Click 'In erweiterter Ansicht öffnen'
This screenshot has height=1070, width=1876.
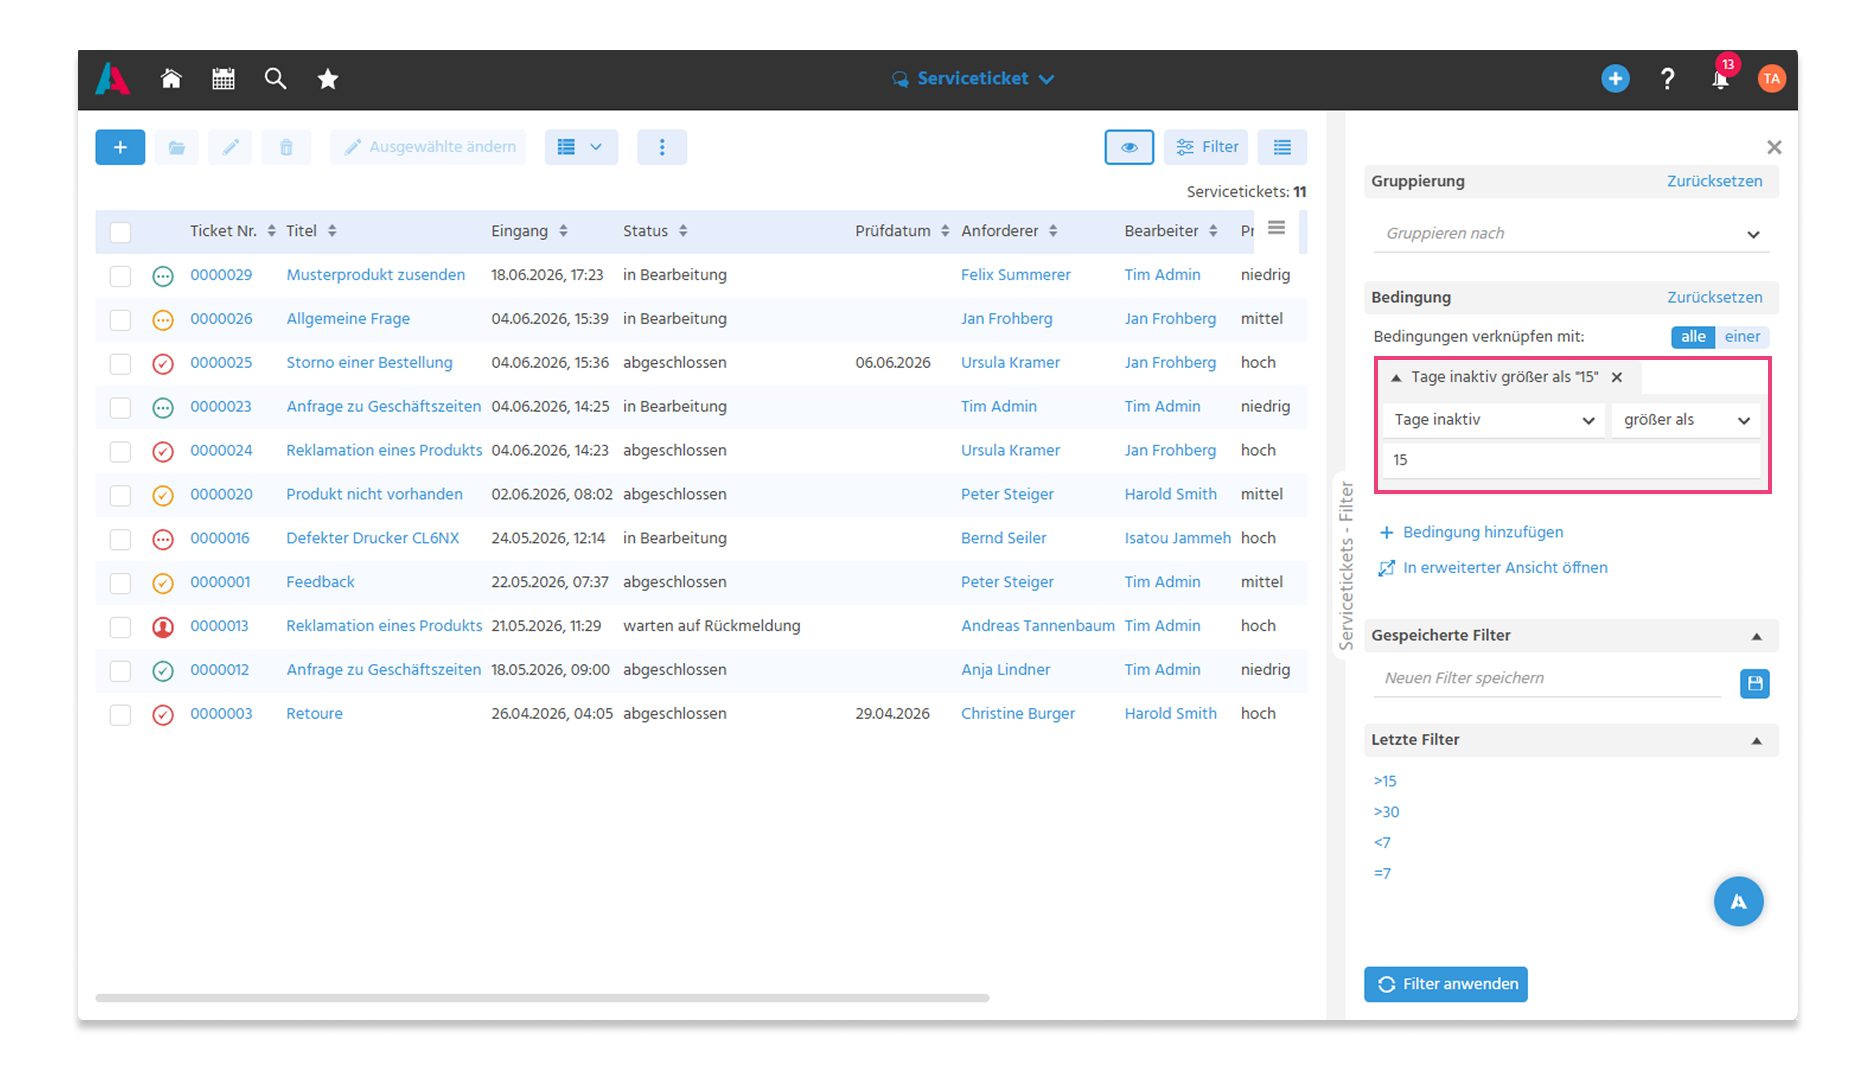coord(1493,568)
